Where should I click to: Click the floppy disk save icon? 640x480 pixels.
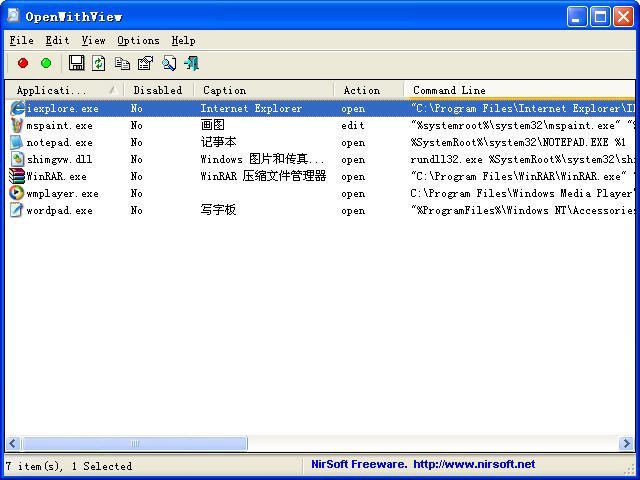tap(77, 63)
